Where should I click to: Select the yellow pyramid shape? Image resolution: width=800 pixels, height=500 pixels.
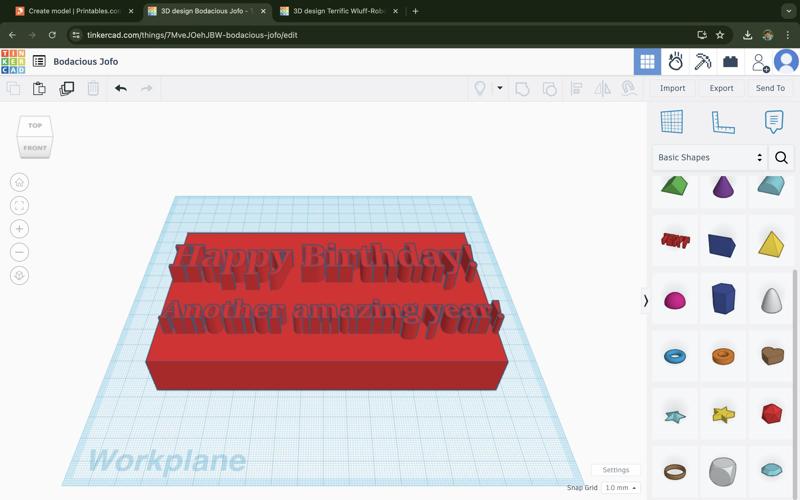(771, 244)
